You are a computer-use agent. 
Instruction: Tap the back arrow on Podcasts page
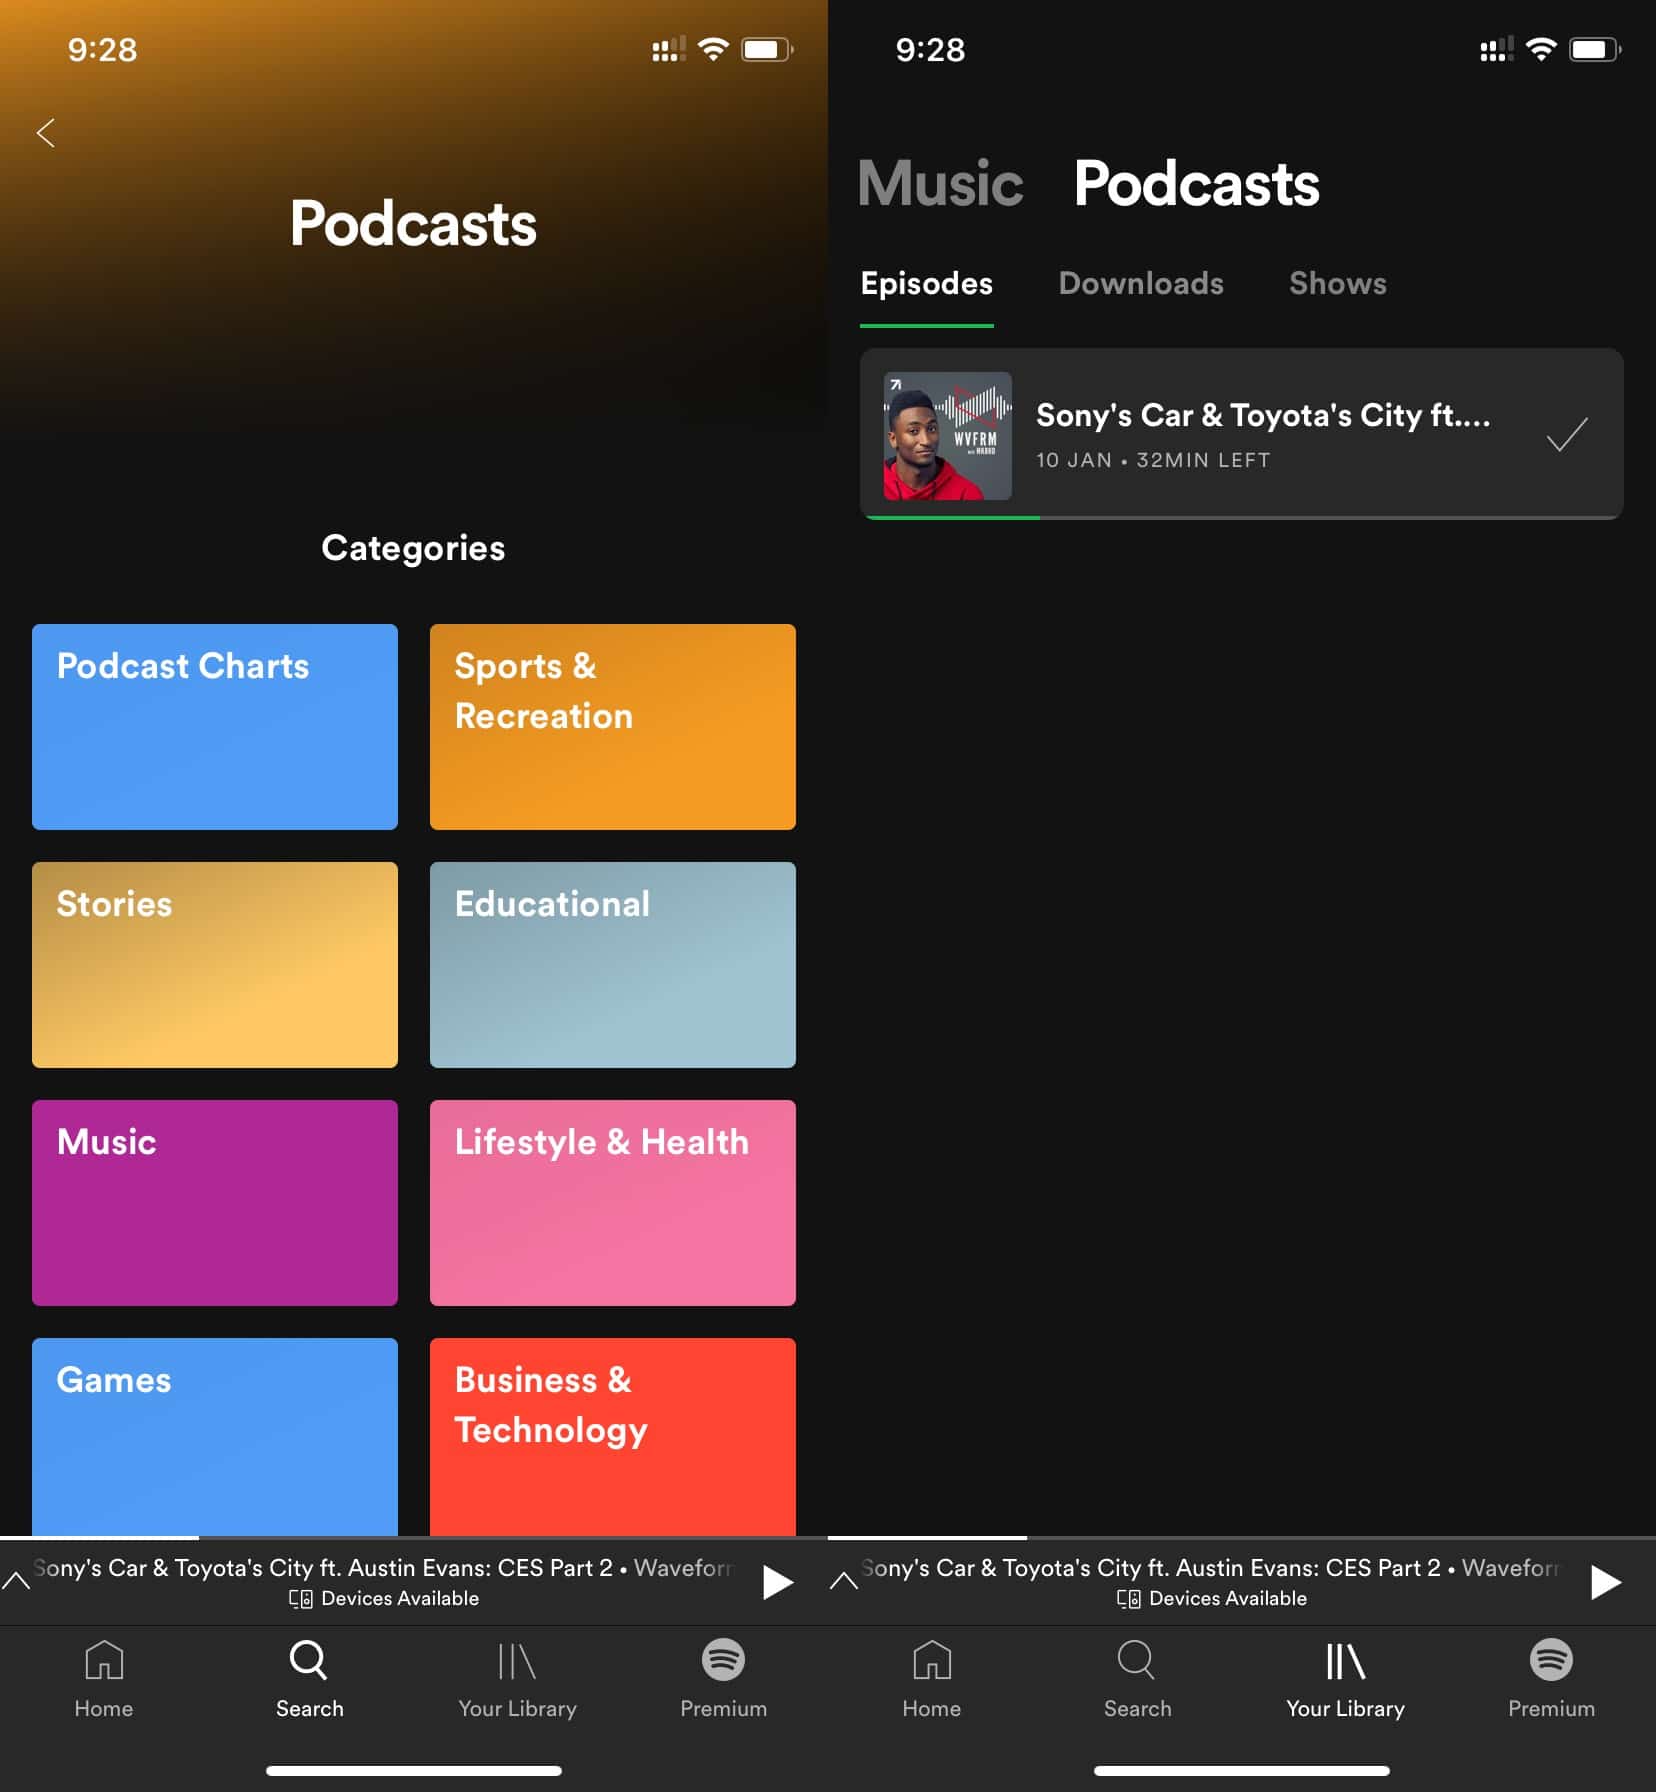pyautogui.click(x=46, y=133)
